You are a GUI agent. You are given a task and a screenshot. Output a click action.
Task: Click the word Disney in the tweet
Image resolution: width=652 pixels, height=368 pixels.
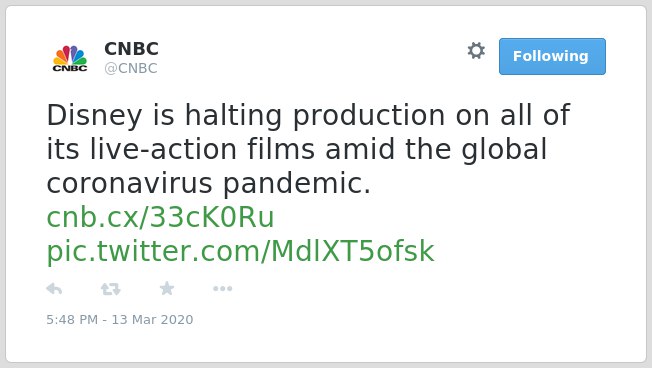coord(94,116)
